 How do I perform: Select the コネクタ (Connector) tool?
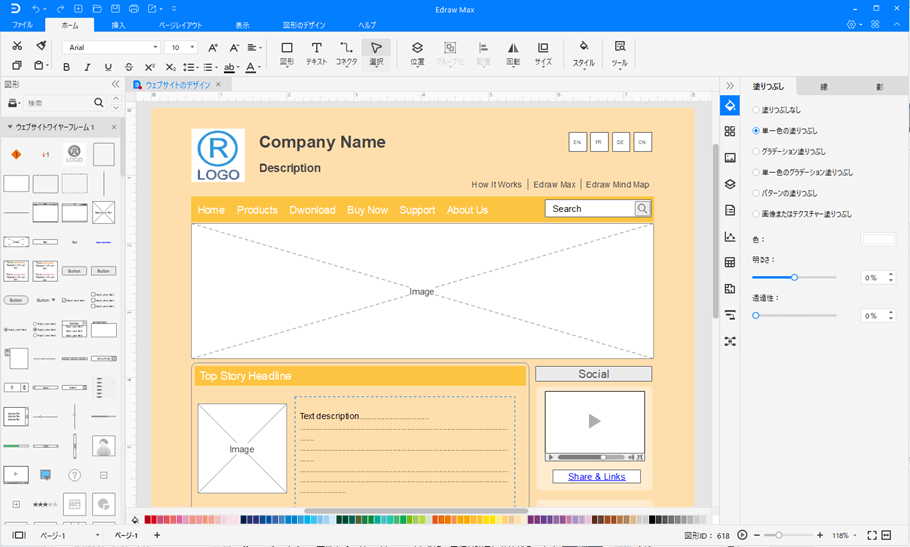click(x=346, y=53)
